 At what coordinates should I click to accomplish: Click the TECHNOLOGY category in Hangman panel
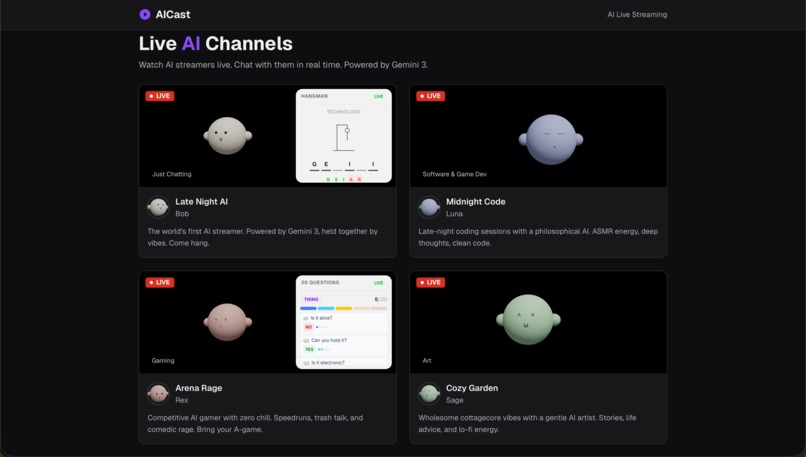[343, 112]
